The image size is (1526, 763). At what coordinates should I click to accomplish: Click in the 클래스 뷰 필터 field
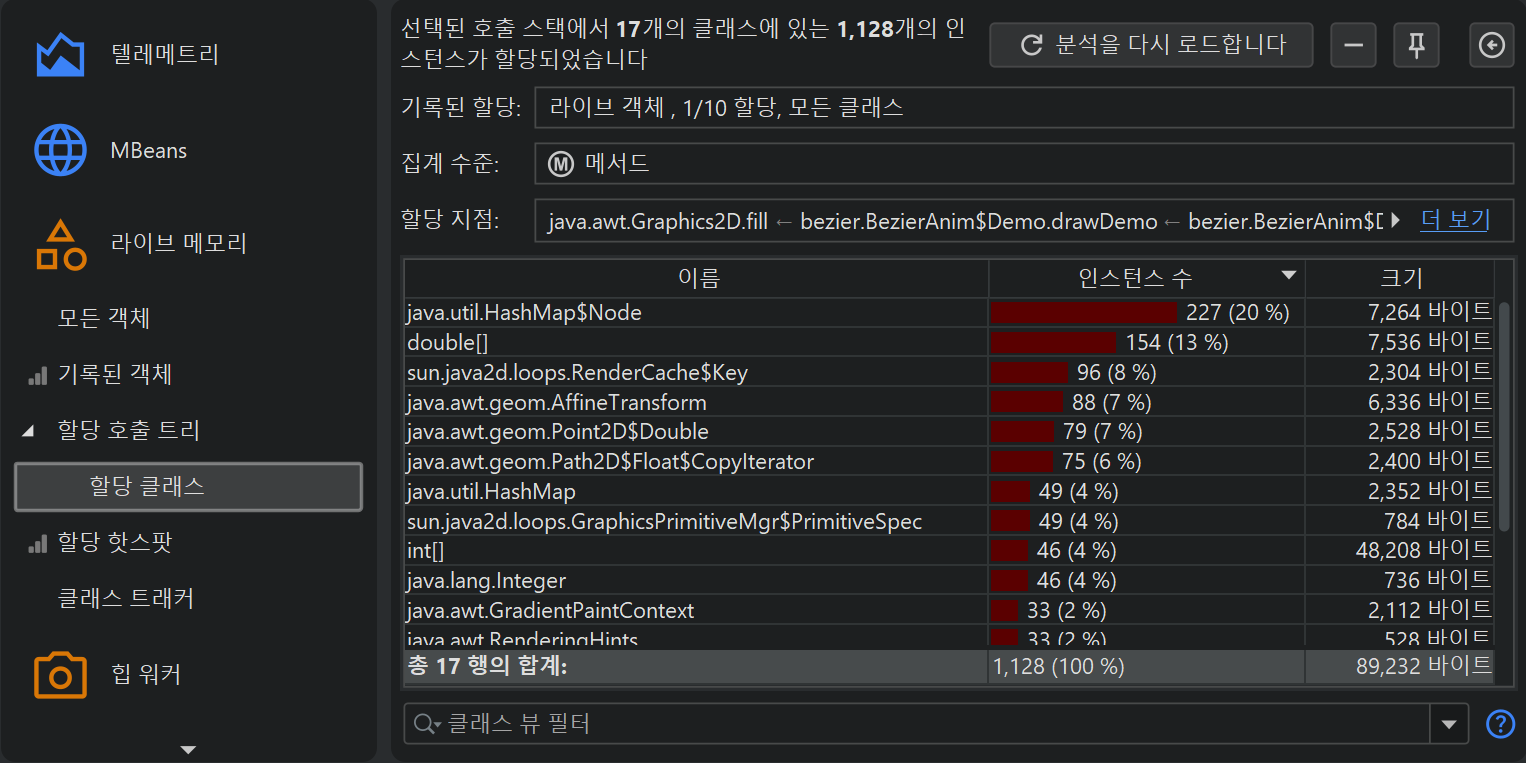point(920,724)
